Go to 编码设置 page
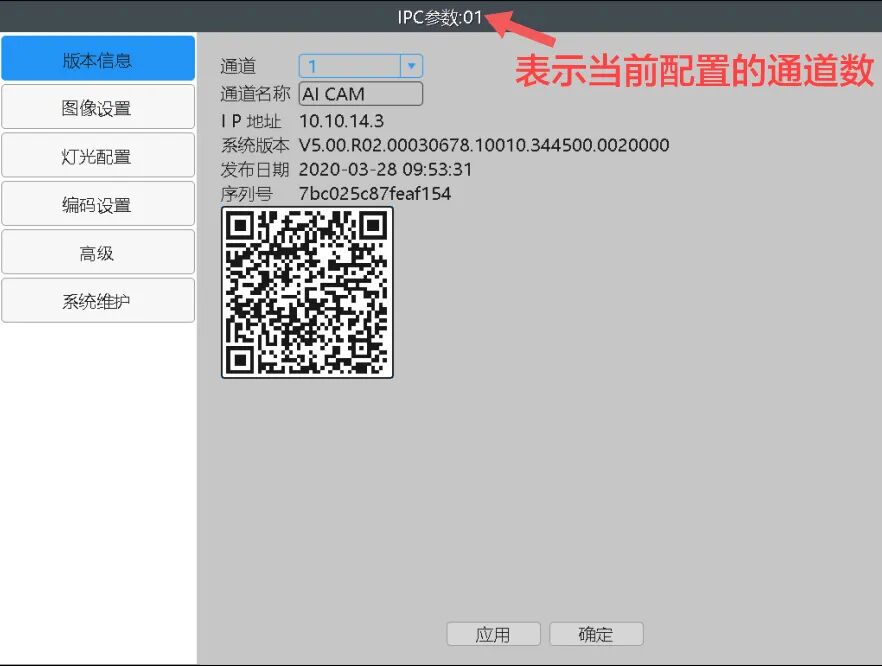The height and width of the screenshot is (666, 882). 98,204
